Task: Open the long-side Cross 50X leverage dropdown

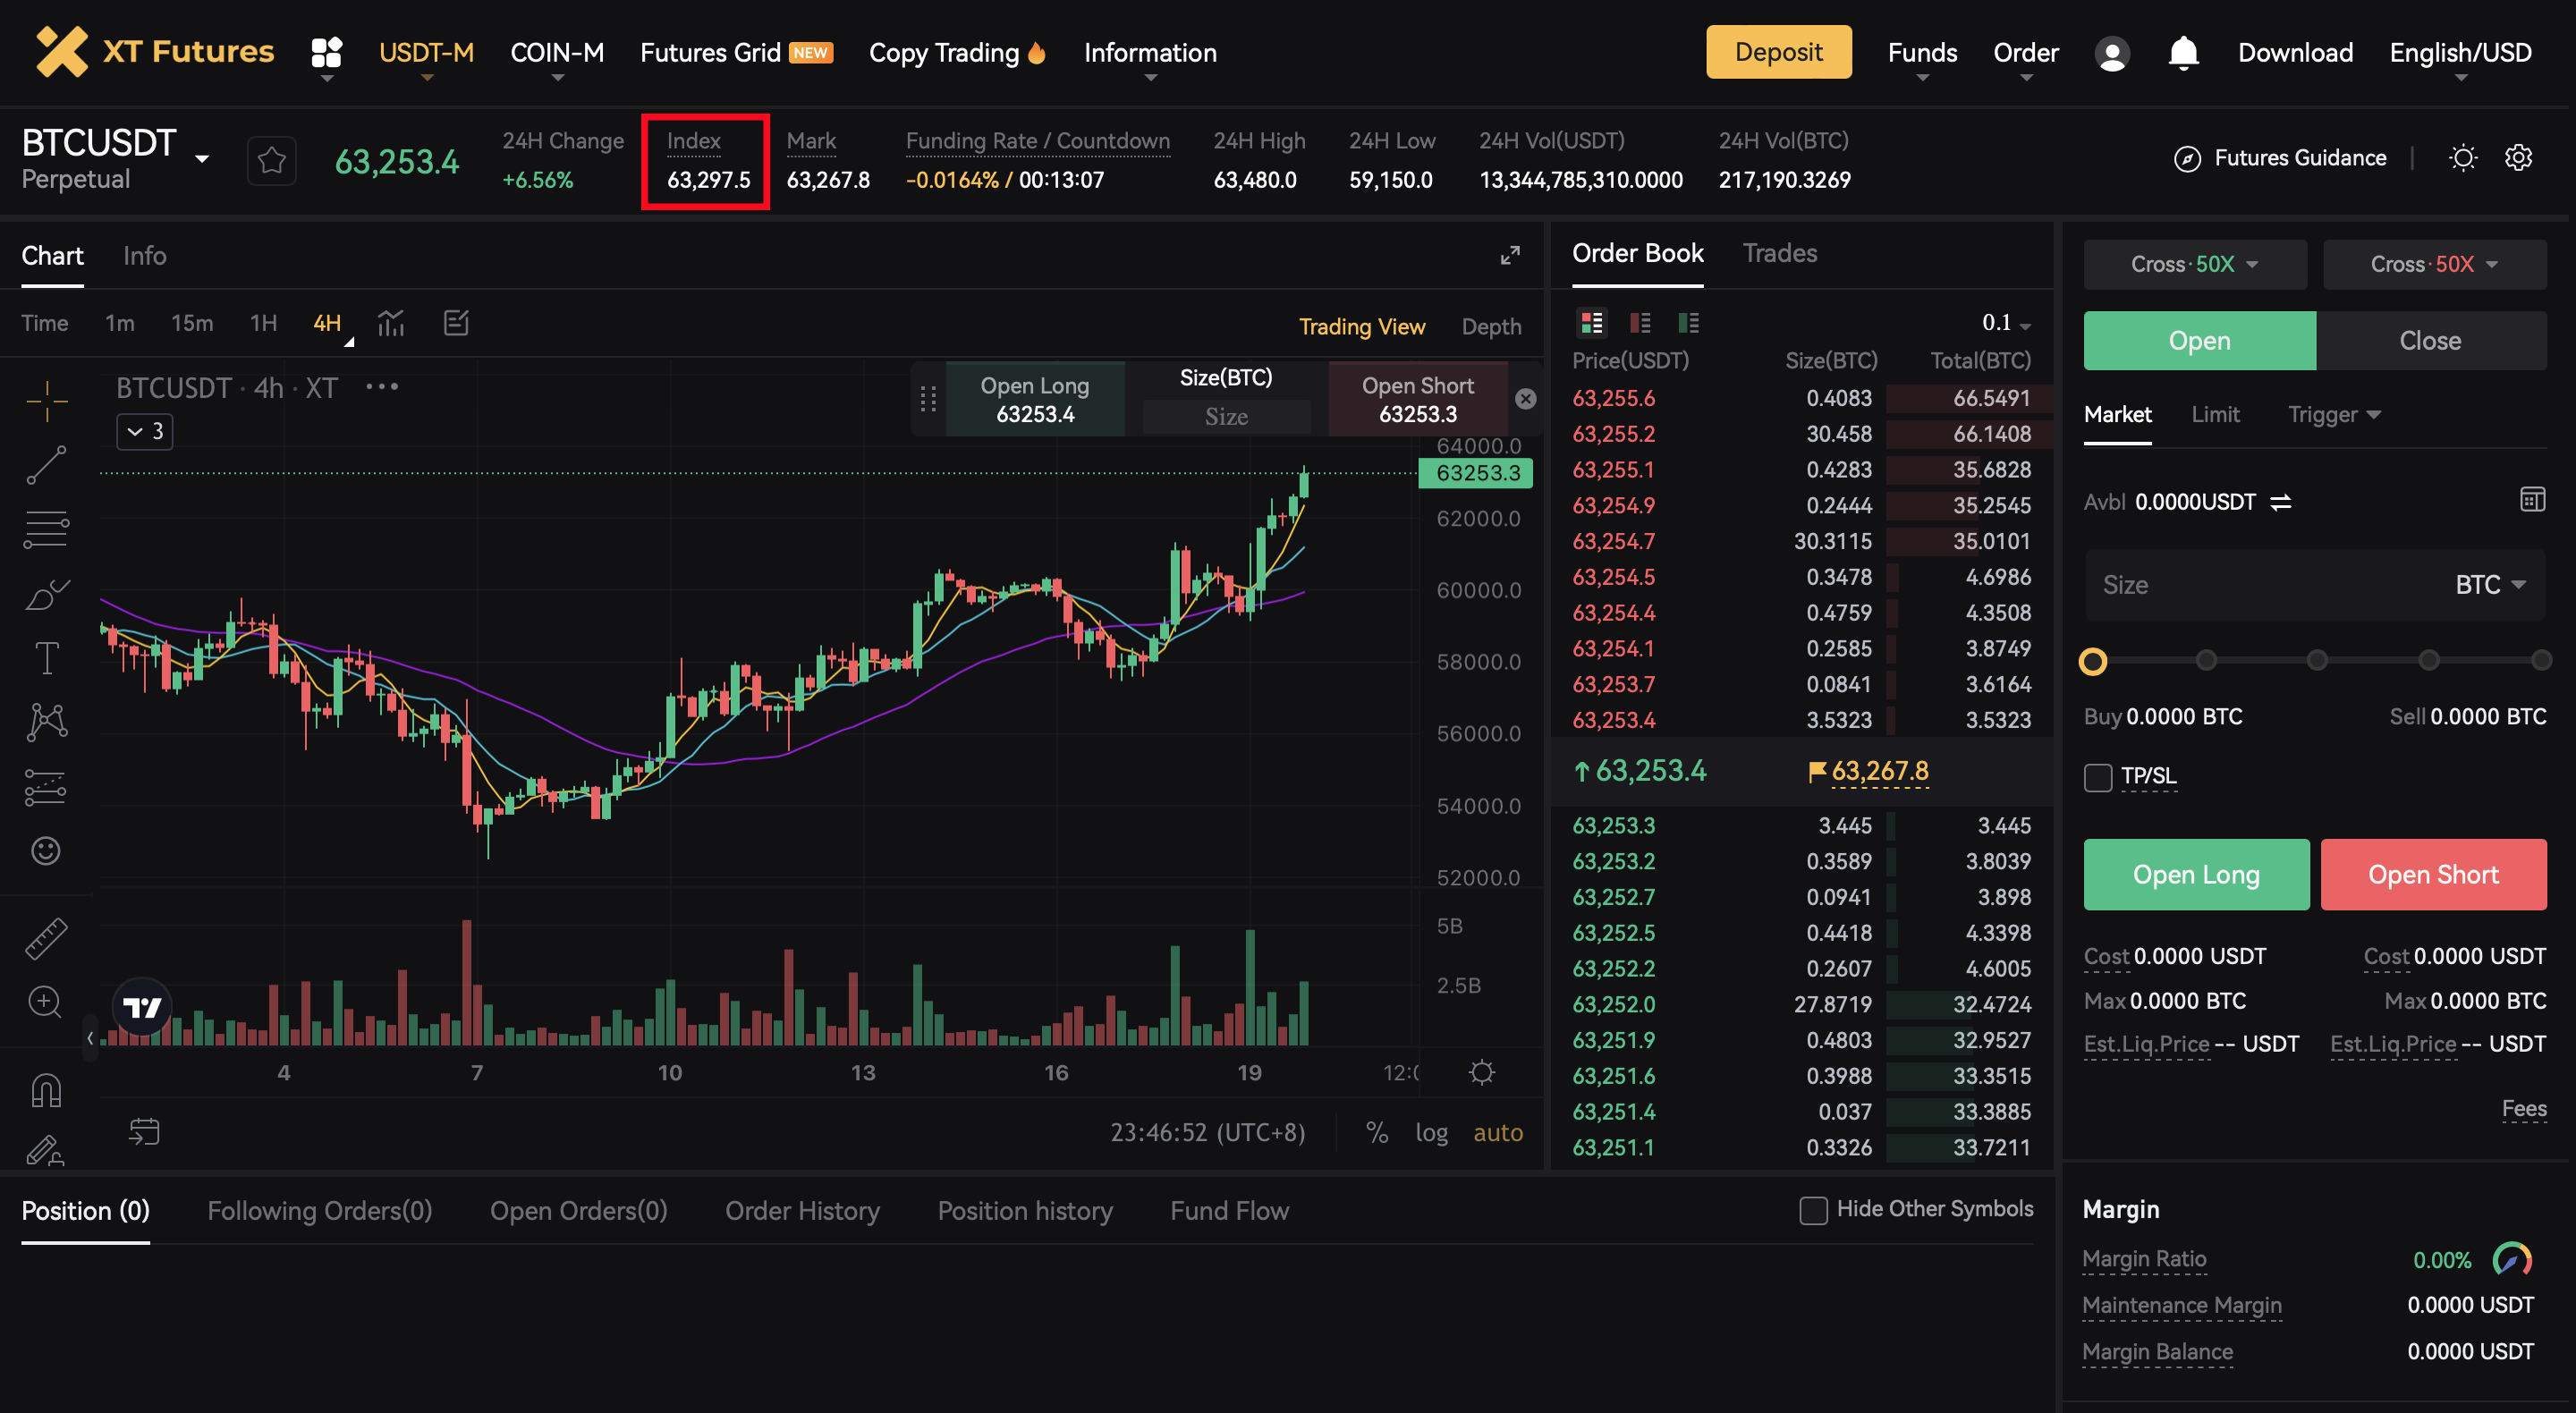Action: [x=2194, y=264]
